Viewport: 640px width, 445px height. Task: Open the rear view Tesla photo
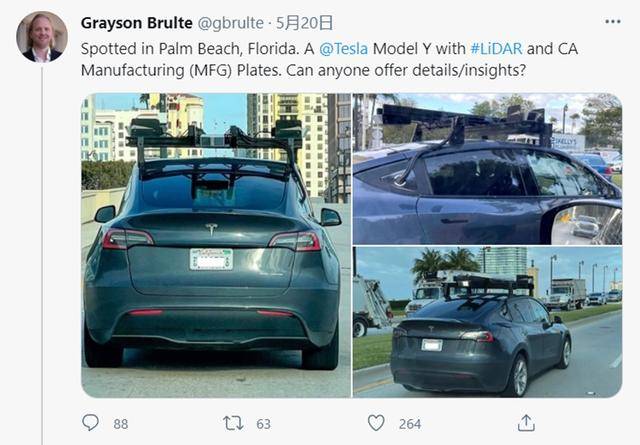tap(216, 245)
